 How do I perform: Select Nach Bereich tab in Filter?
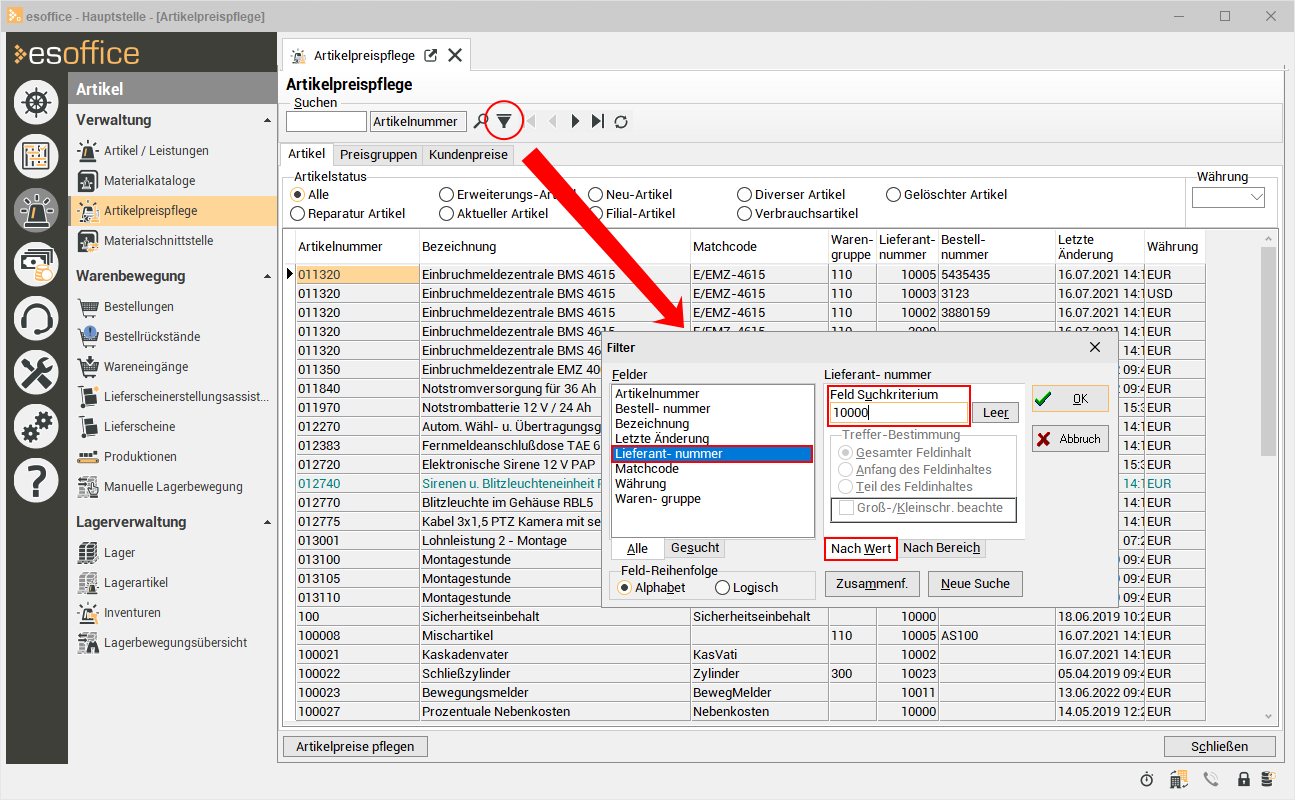942,548
